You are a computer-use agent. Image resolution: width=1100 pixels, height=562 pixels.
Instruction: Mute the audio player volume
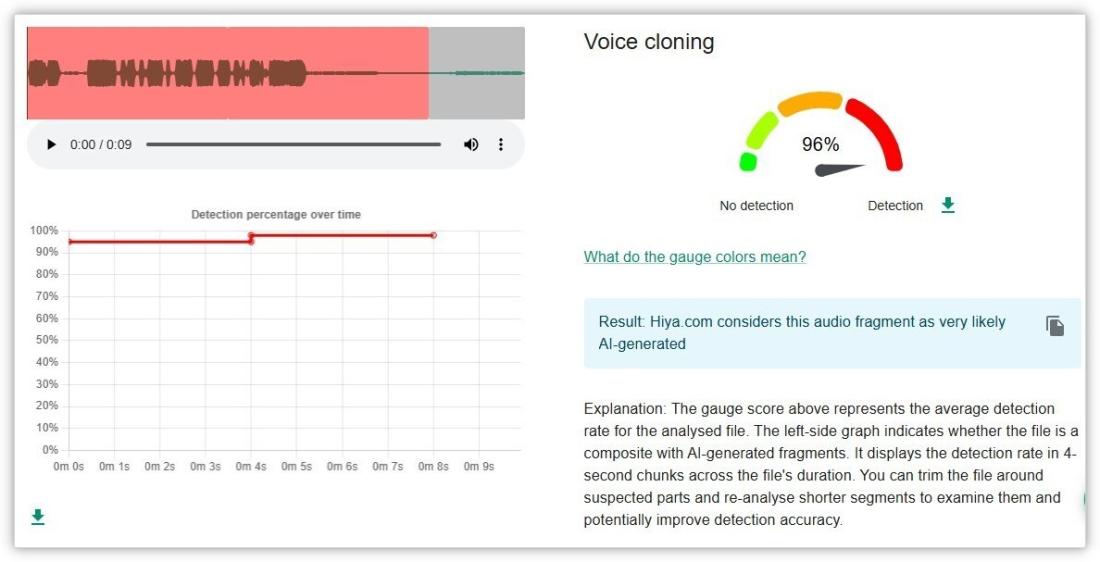[471, 145]
